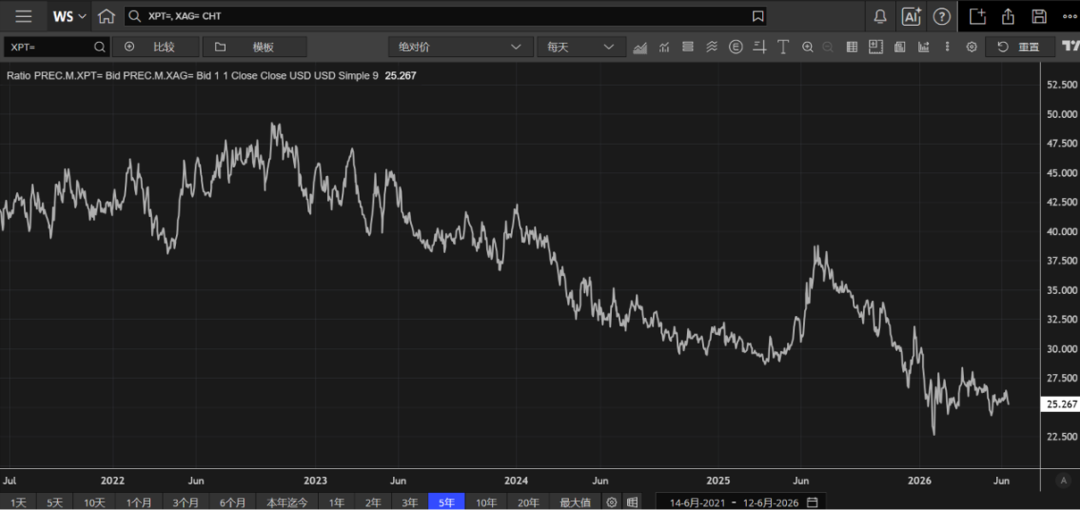Select the text annotation T tool
Image resolution: width=1080 pixels, height=510 pixels.
click(x=783, y=47)
